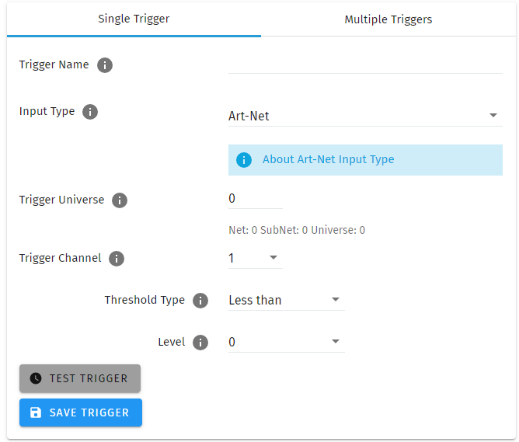
Task: Open the Multiple Triggers tab
Action: (388, 19)
